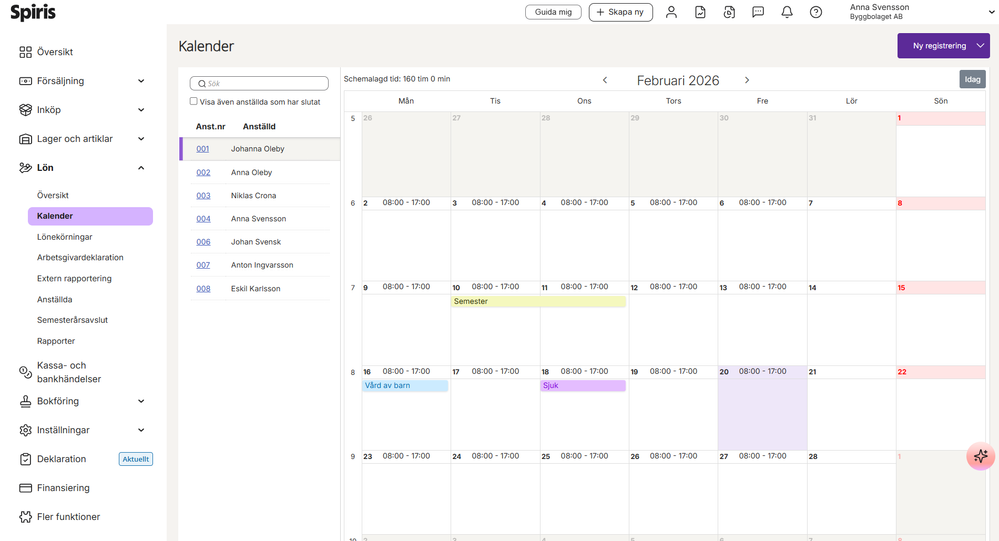Click the Lön hand icon in sidebar
This screenshot has height=541, width=999.
(x=25, y=168)
